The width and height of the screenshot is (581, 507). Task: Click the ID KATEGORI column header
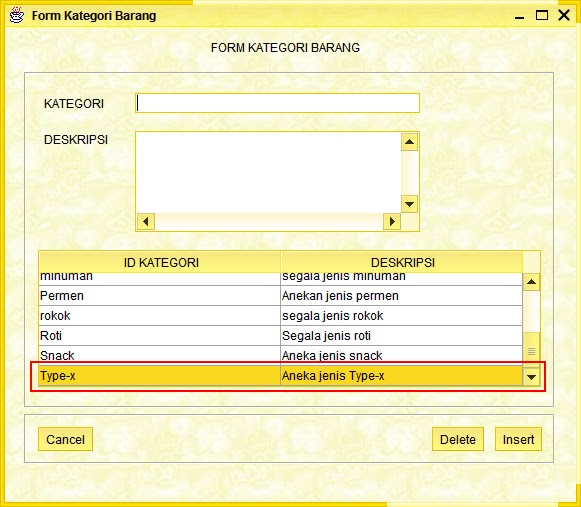pos(160,263)
